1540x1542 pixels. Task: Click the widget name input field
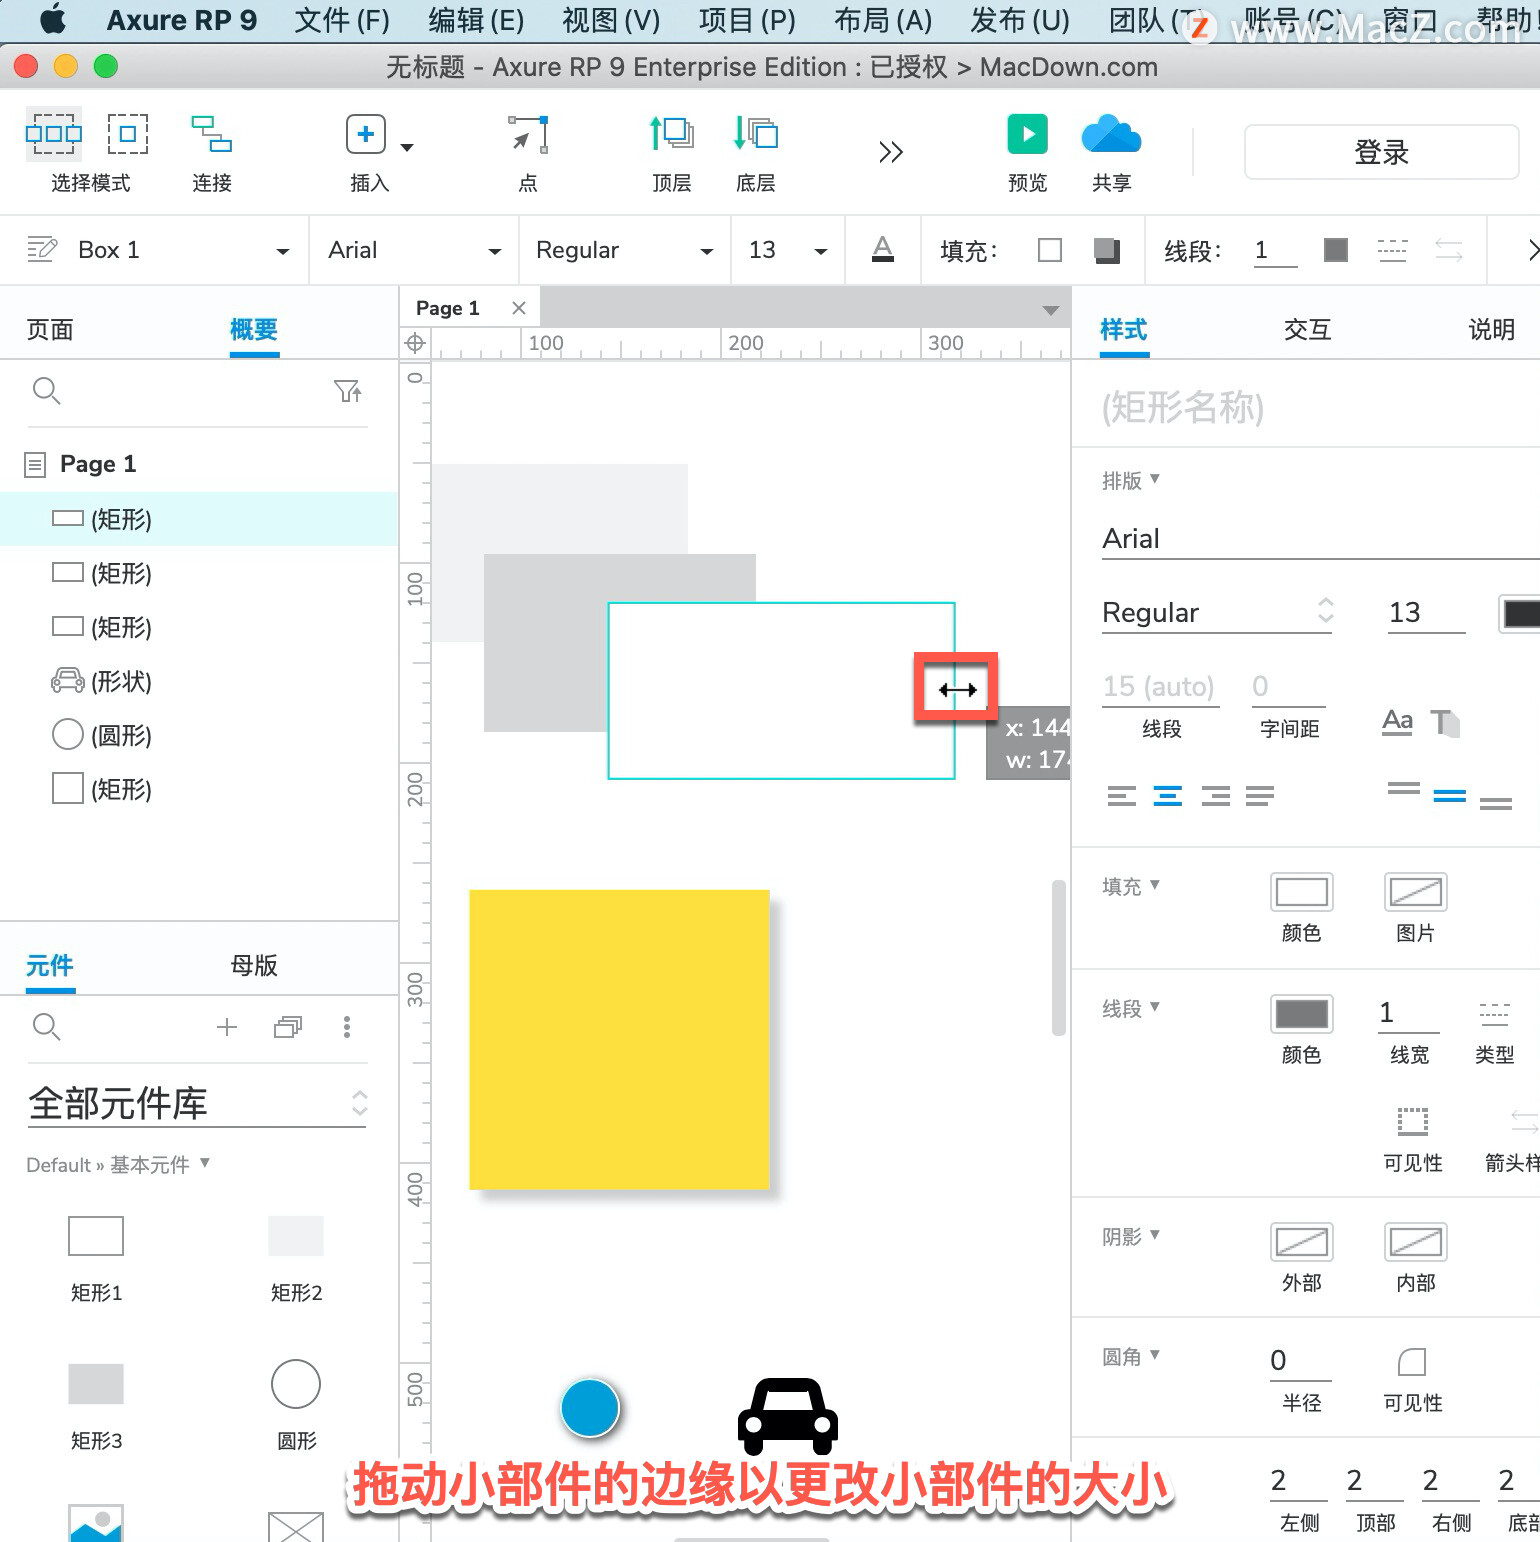[x=1318, y=407]
